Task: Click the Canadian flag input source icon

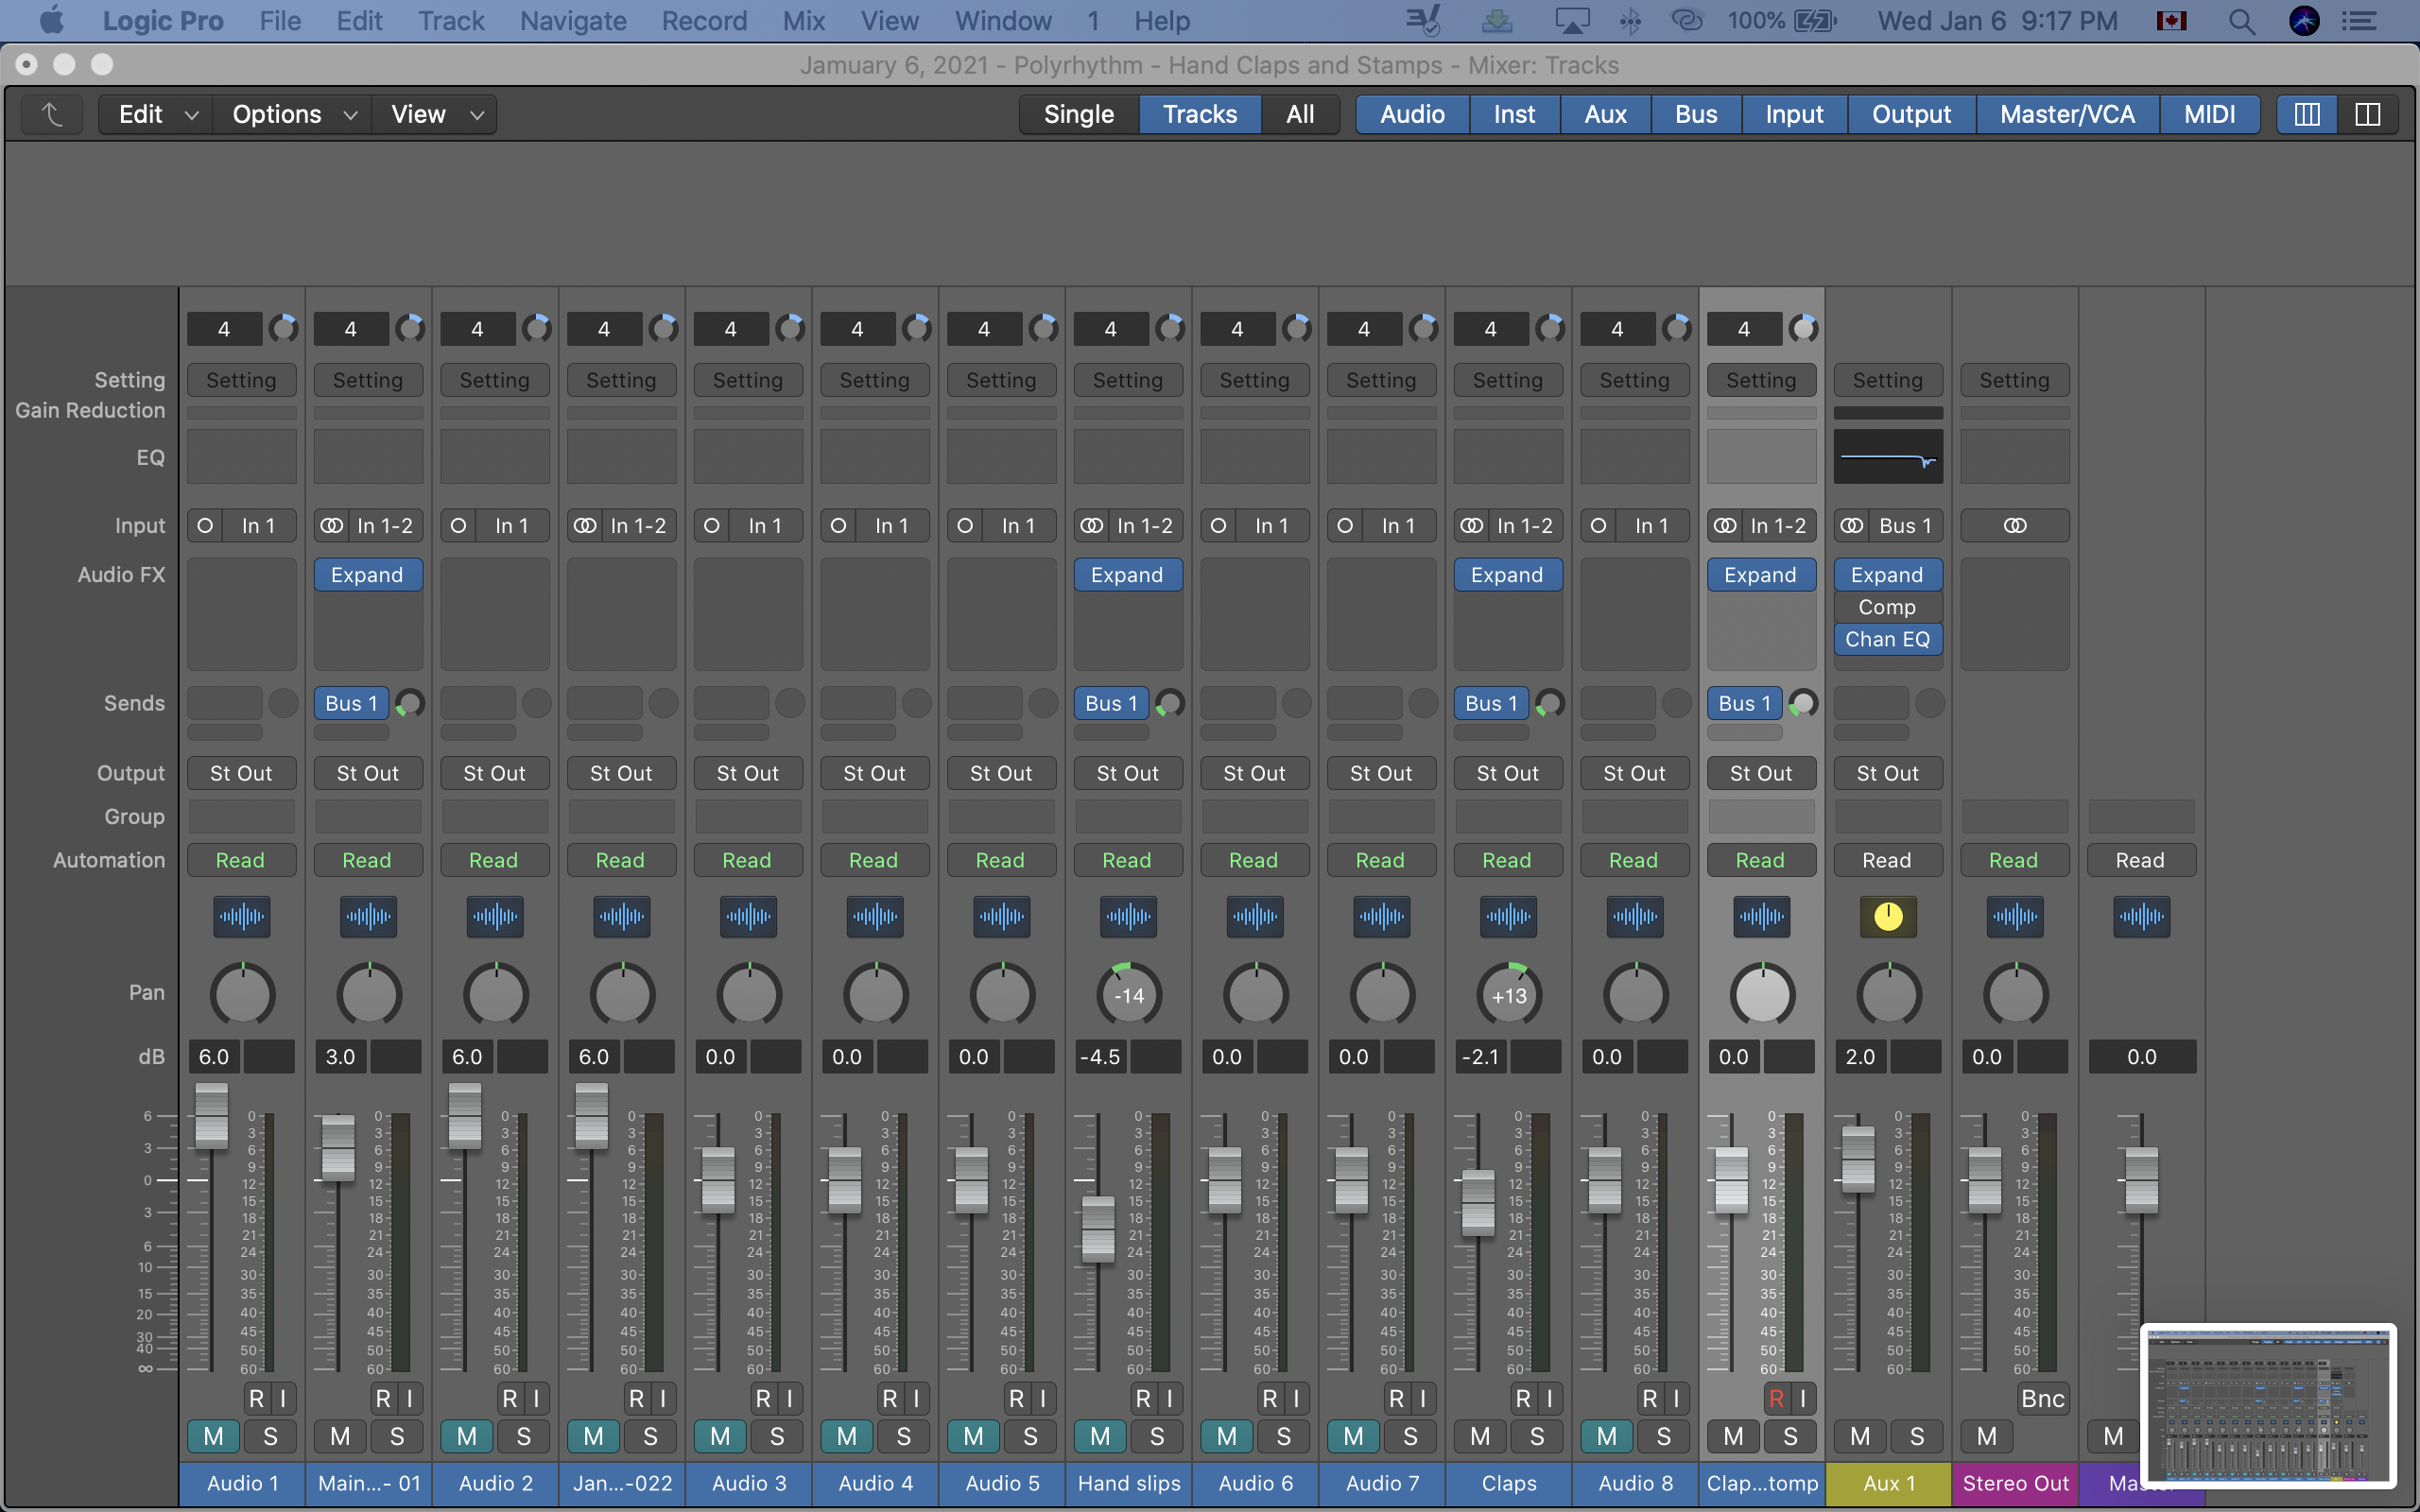Action: 2171,21
